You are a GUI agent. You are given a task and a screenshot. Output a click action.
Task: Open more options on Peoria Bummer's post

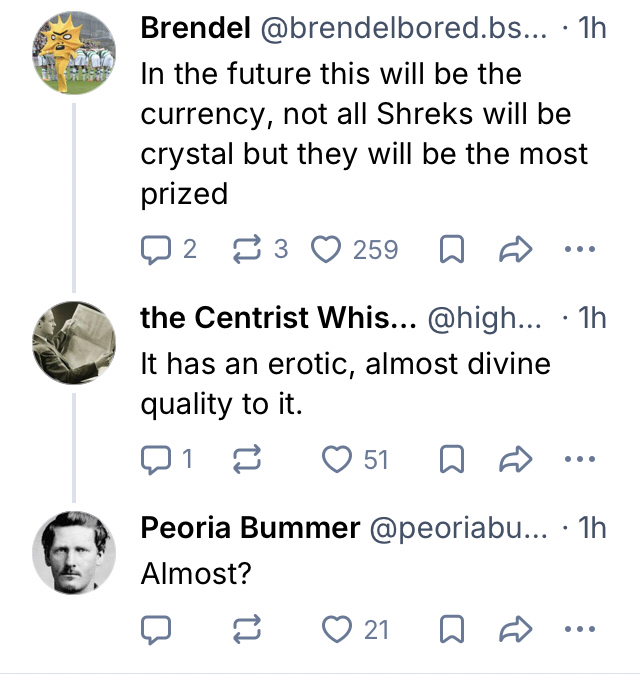tap(580, 629)
